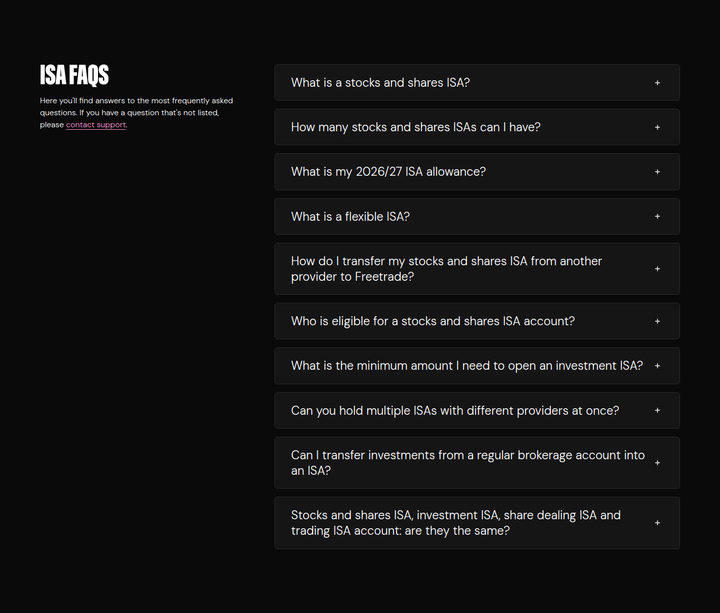
Task: Open the 2026/27 ISA allowance question
Action: pos(477,172)
